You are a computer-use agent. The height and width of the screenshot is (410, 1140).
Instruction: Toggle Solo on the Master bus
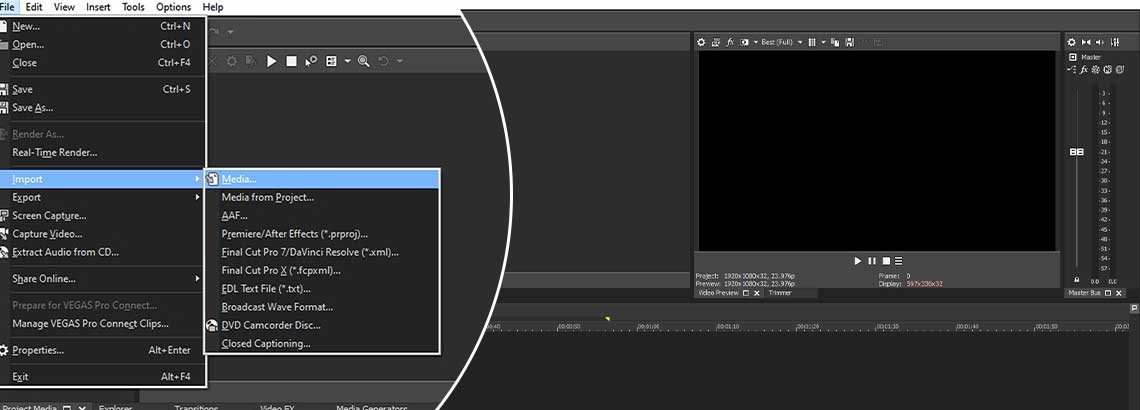(x=1120, y=70)
